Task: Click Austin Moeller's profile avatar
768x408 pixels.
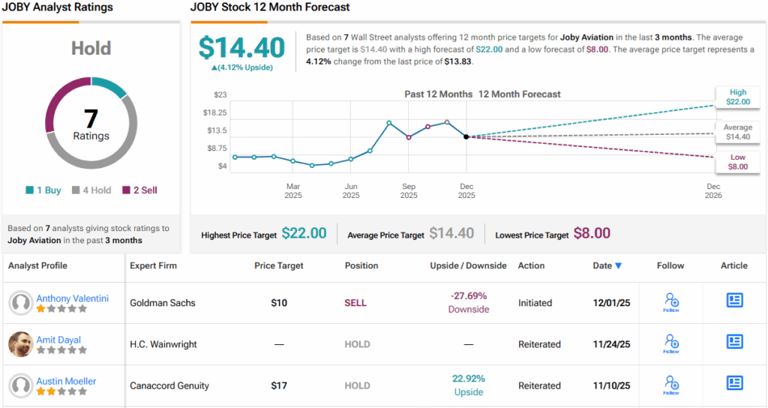Action: pyautogui.click(x=20, y=384)
